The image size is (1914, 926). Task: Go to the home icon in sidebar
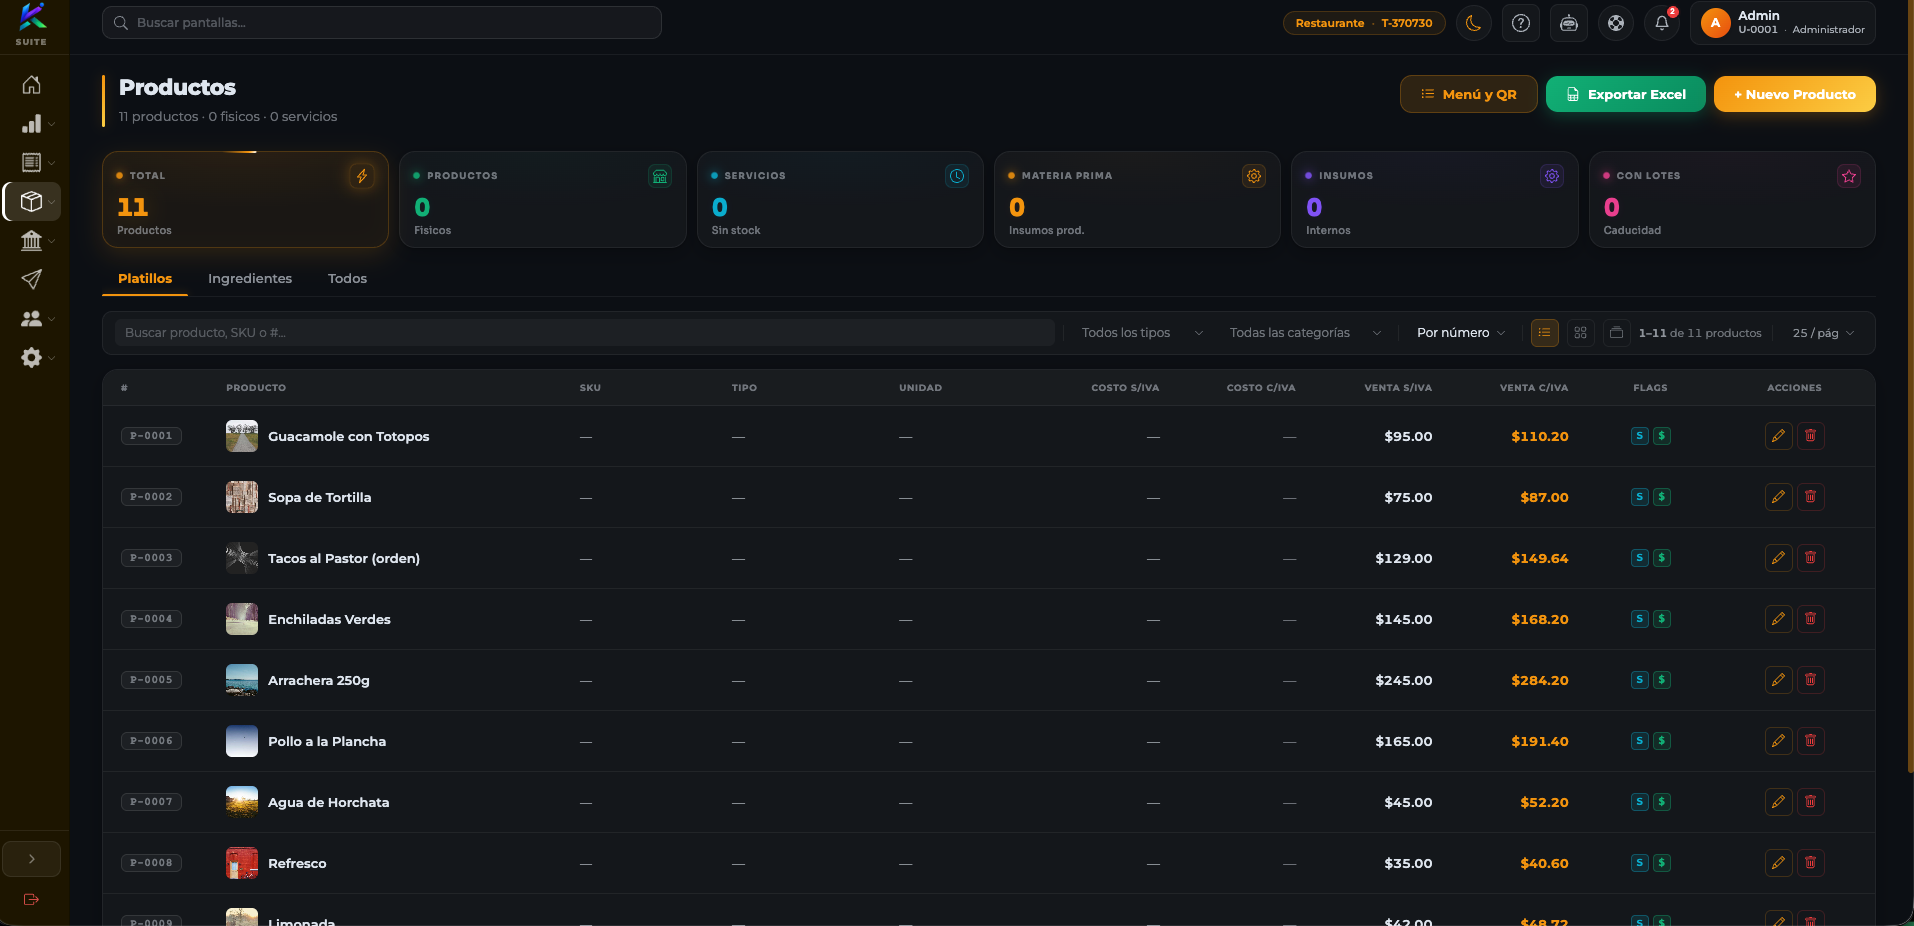tap(32, 85)
